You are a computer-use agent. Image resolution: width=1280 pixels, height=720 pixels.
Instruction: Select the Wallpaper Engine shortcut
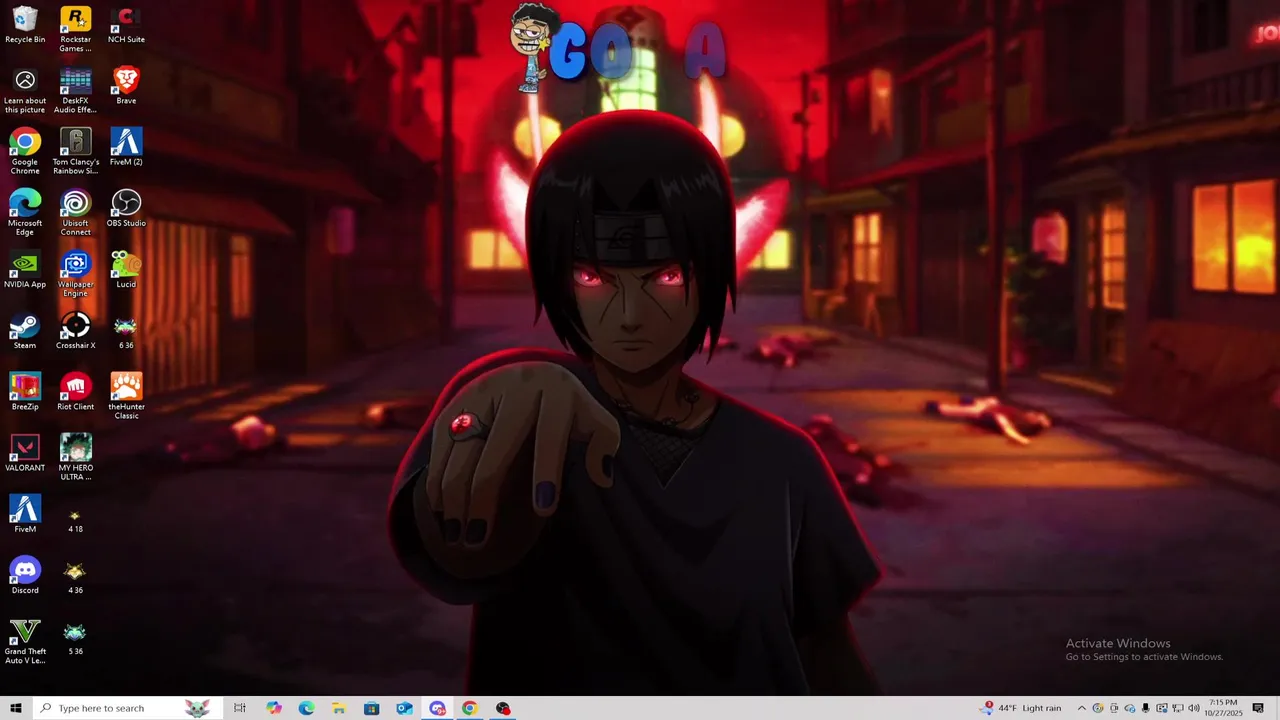pos(75,274)
